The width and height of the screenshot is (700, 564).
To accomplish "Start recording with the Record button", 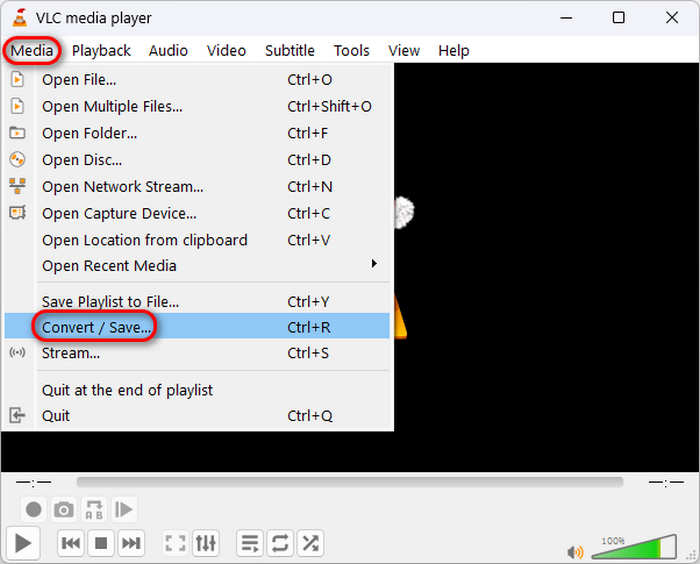I will point(33,509).
